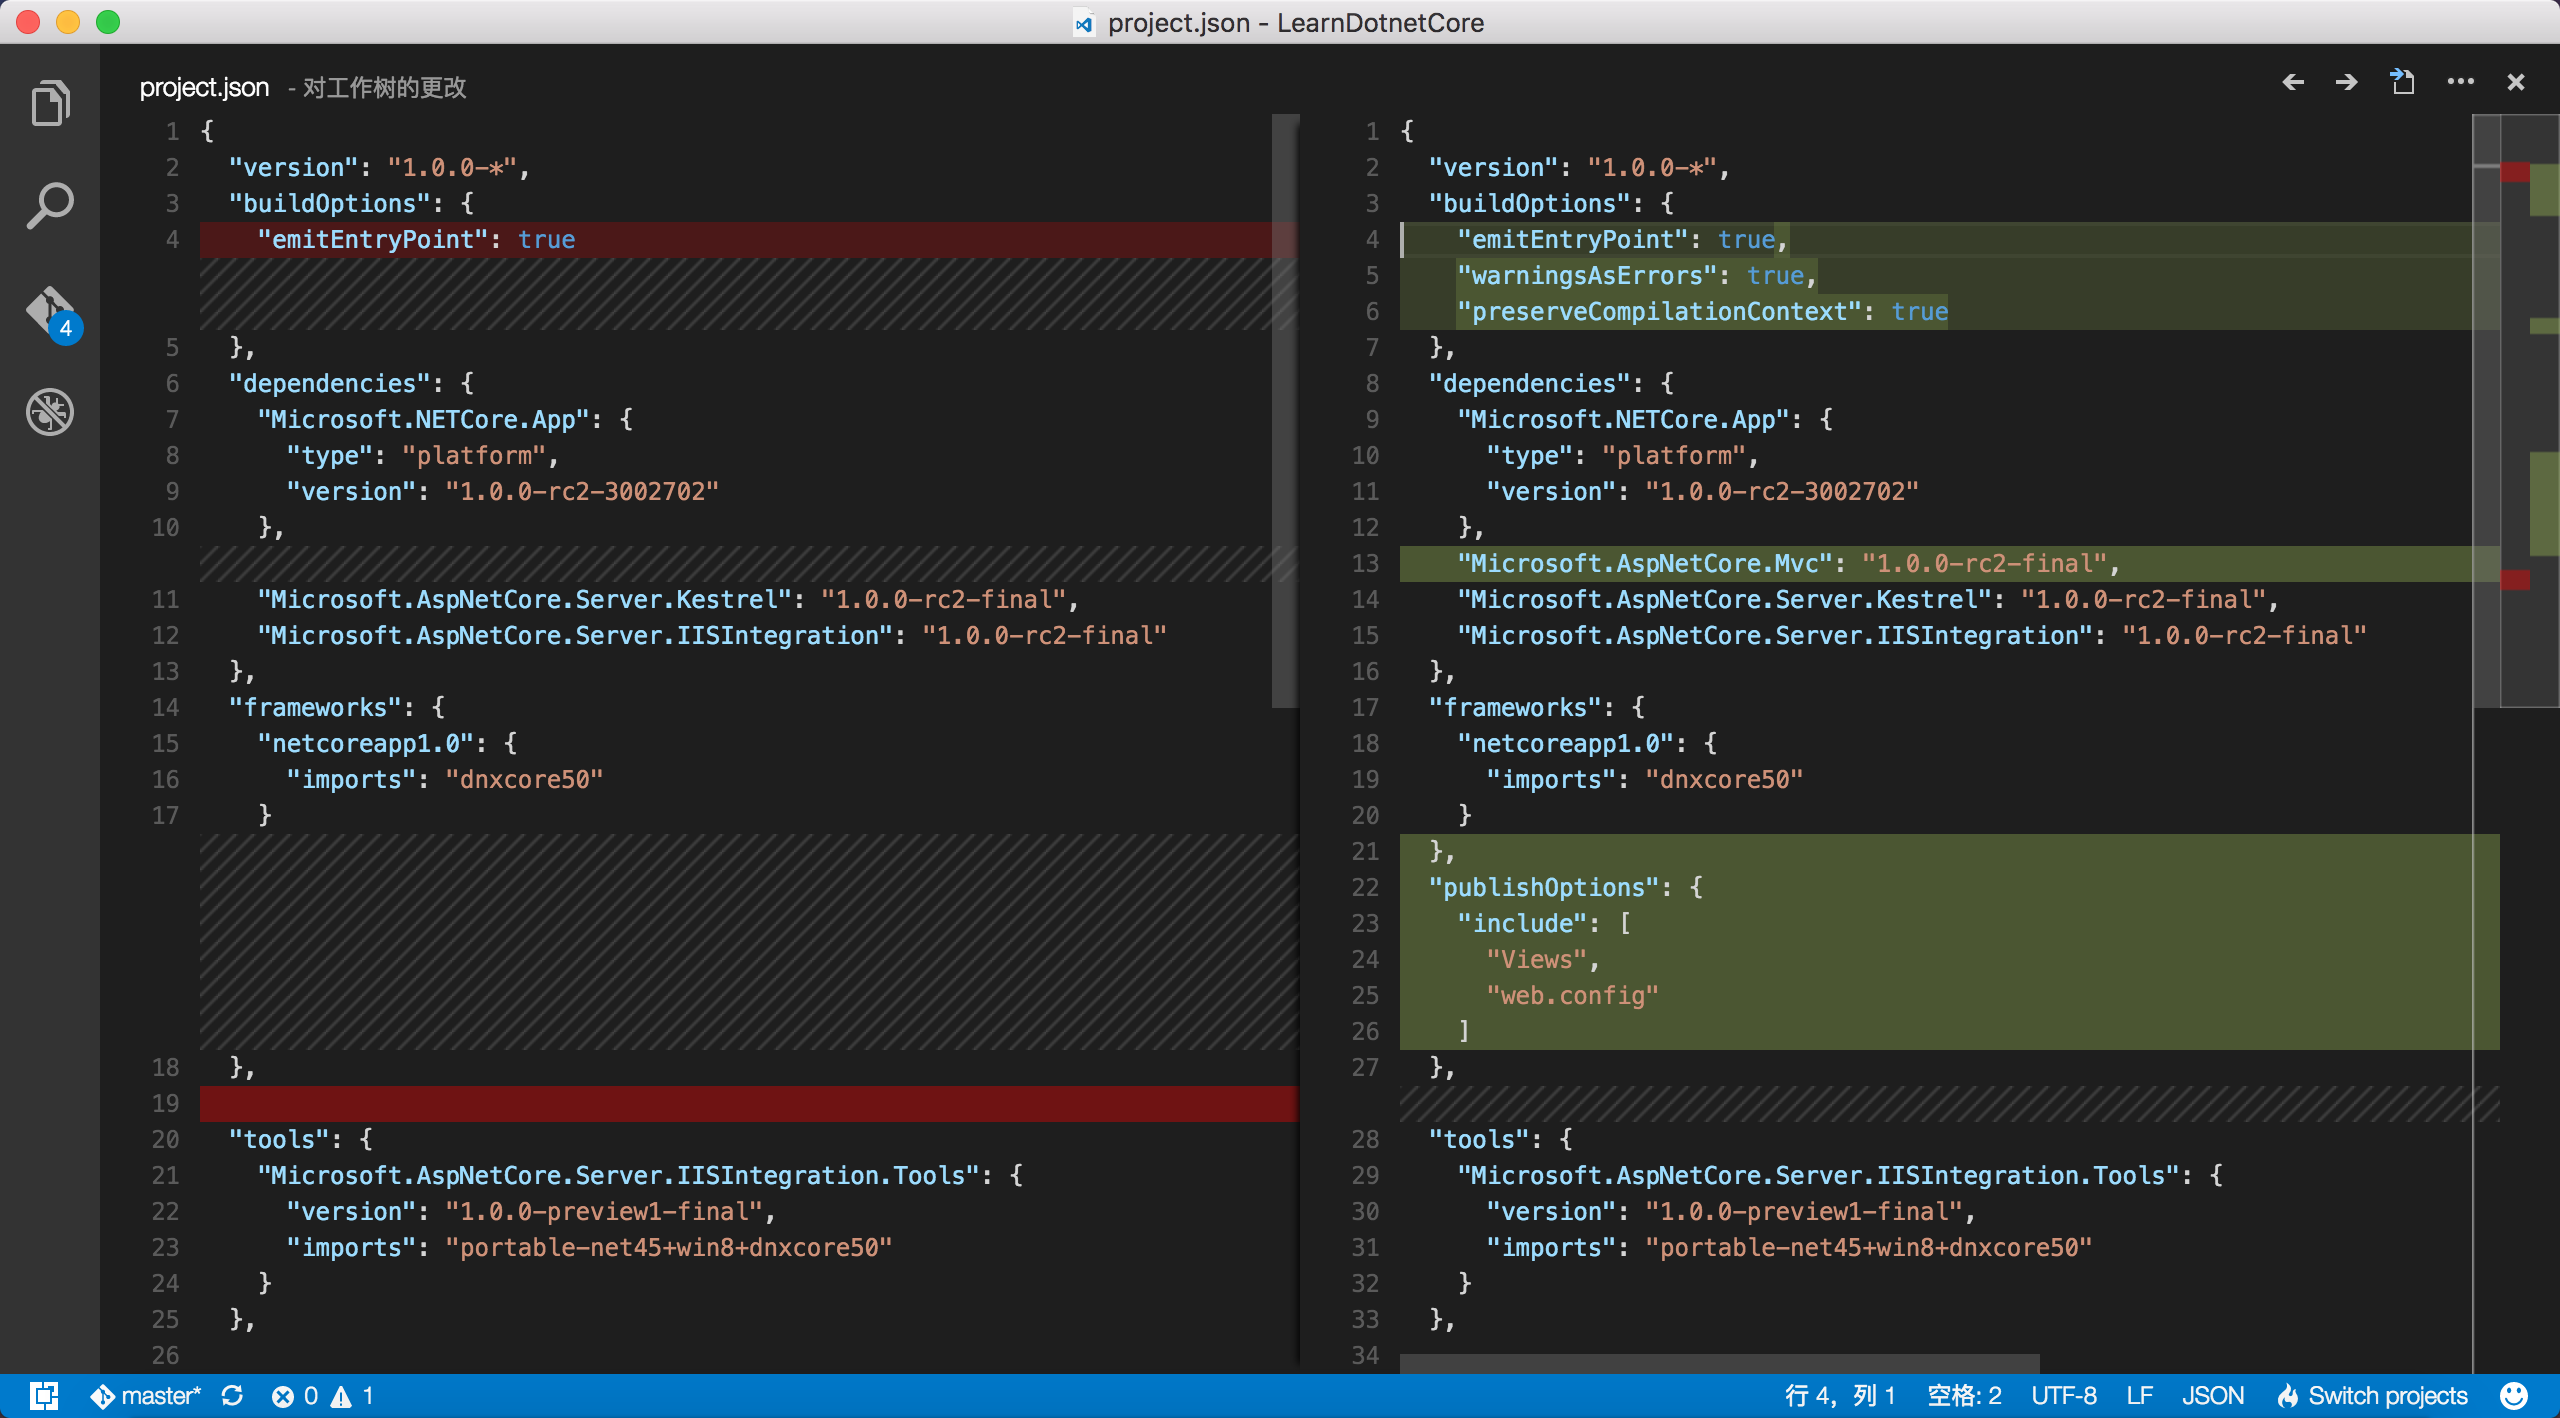Click the red emitEntryPoint line in left pane

tap(748, 240)
